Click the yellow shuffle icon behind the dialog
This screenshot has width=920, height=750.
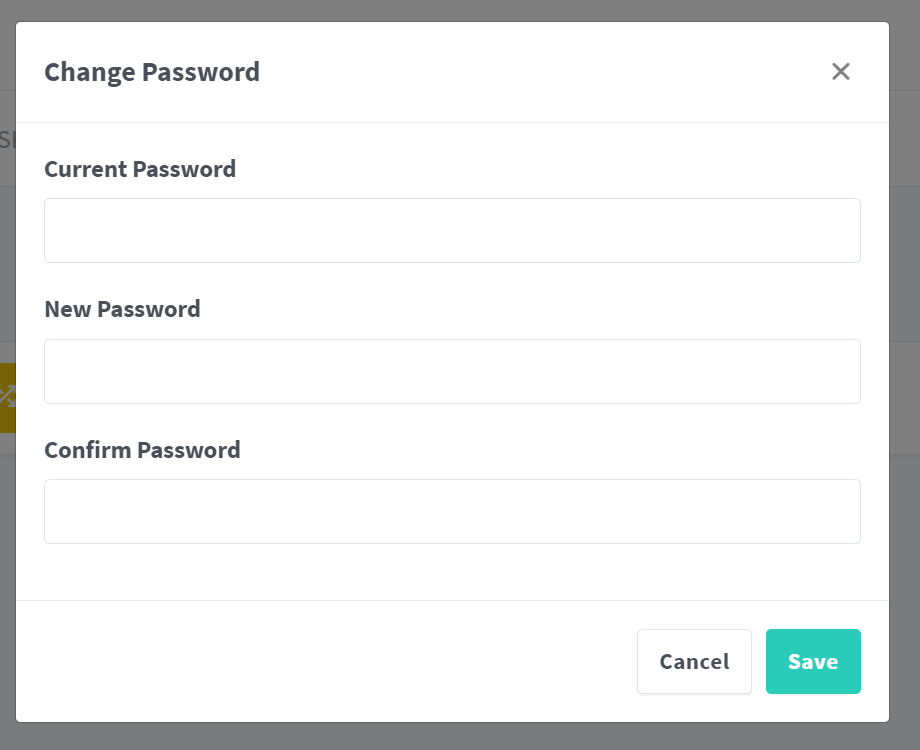tap(7, 397)
